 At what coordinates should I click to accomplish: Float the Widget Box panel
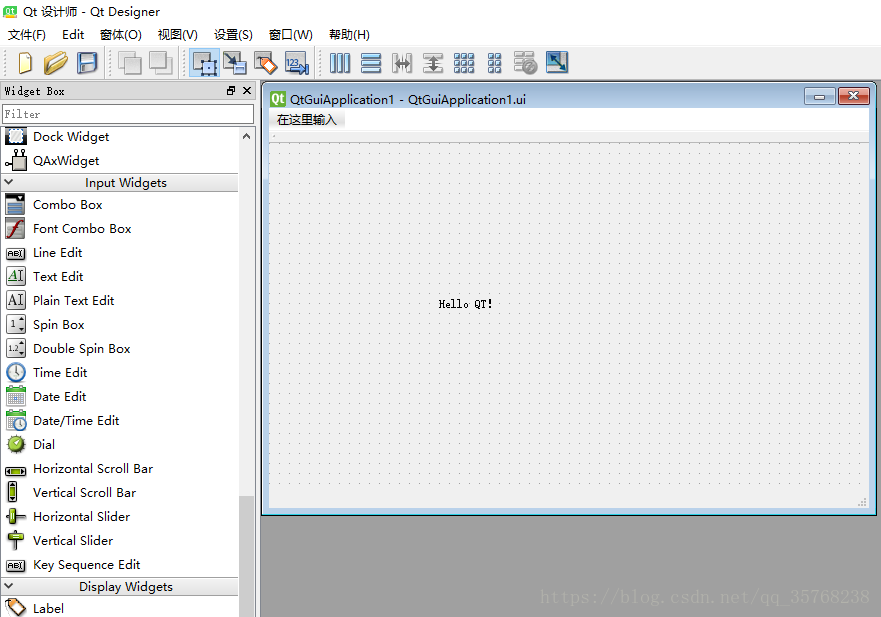pyautogui.click(x=231, y=90)
